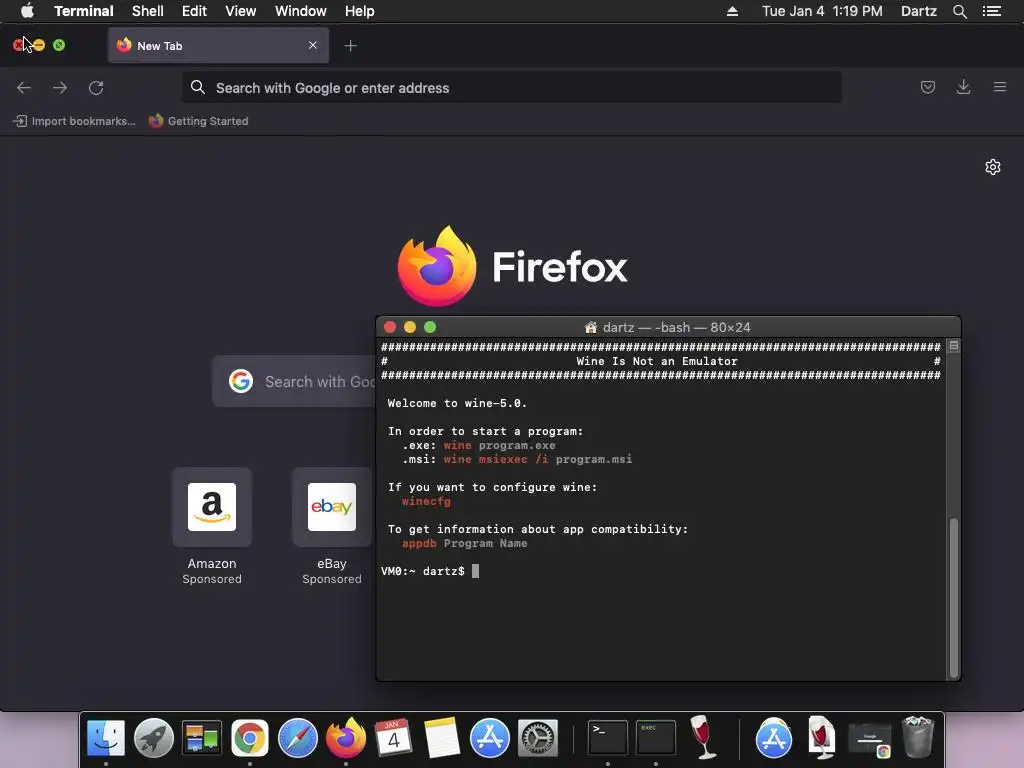Open the Applications folder stack in dock
1024x768 pixels.
coord(774,738)
